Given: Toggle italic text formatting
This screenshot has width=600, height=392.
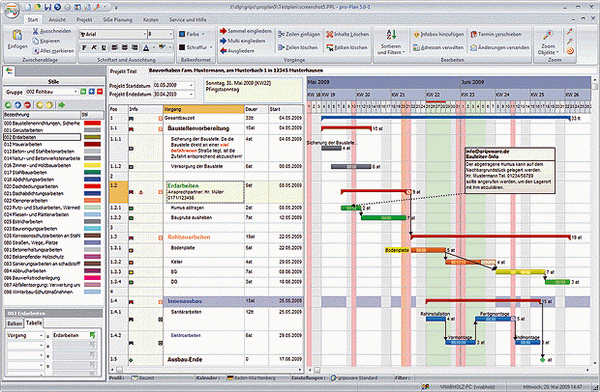Looking at the screenshot, I should 94,47.
